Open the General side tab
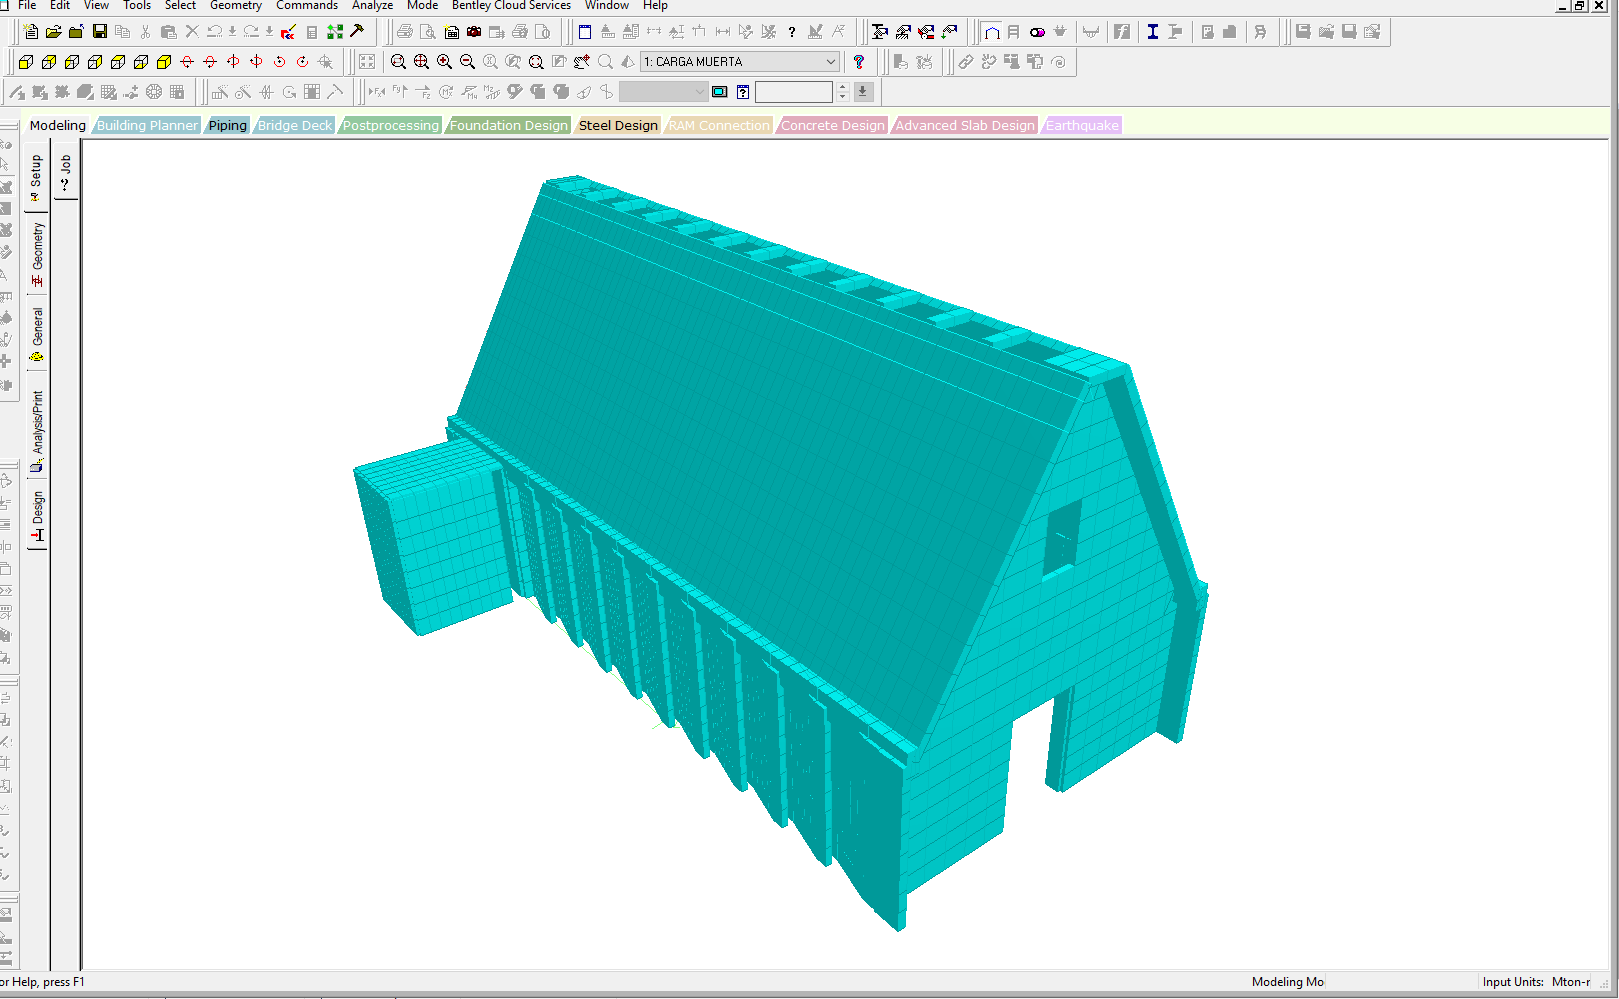Image resolution: width=1619 pixels, height=999 pixels. (37, 334)
